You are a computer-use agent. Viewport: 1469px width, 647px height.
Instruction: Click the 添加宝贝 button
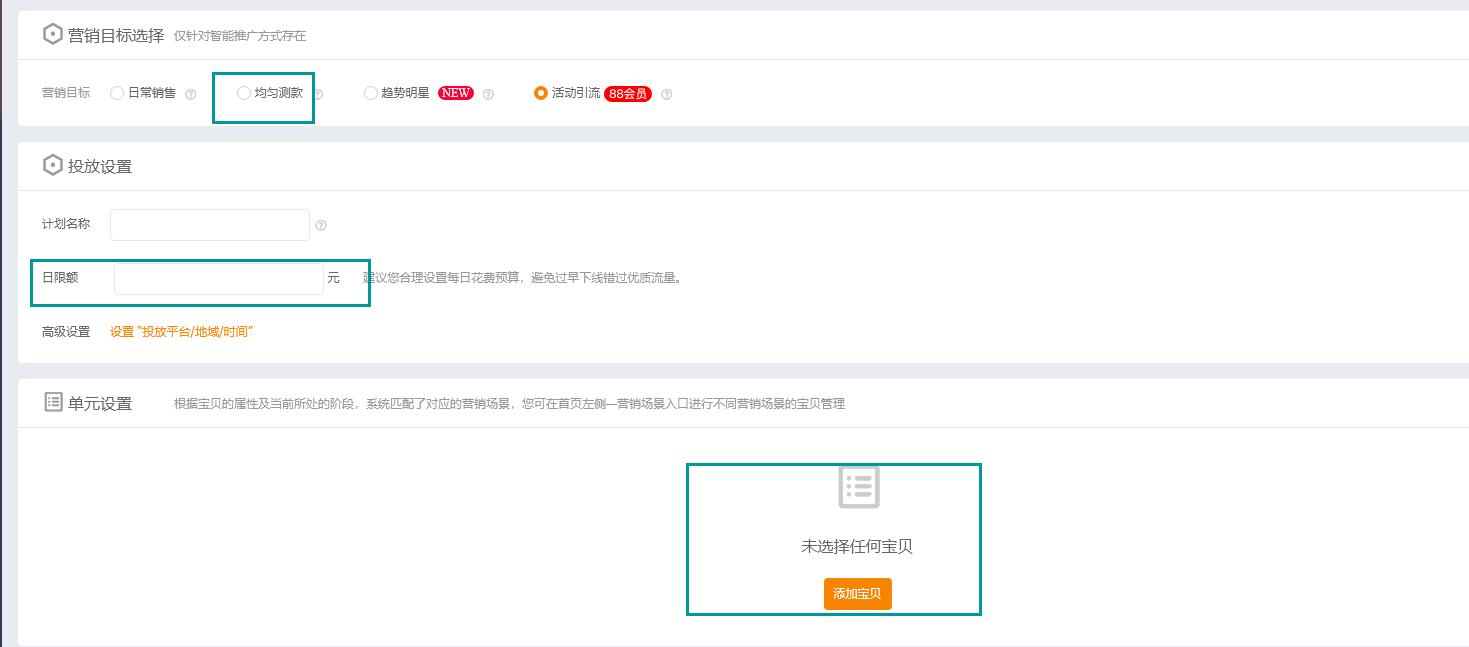pos(857,593)
